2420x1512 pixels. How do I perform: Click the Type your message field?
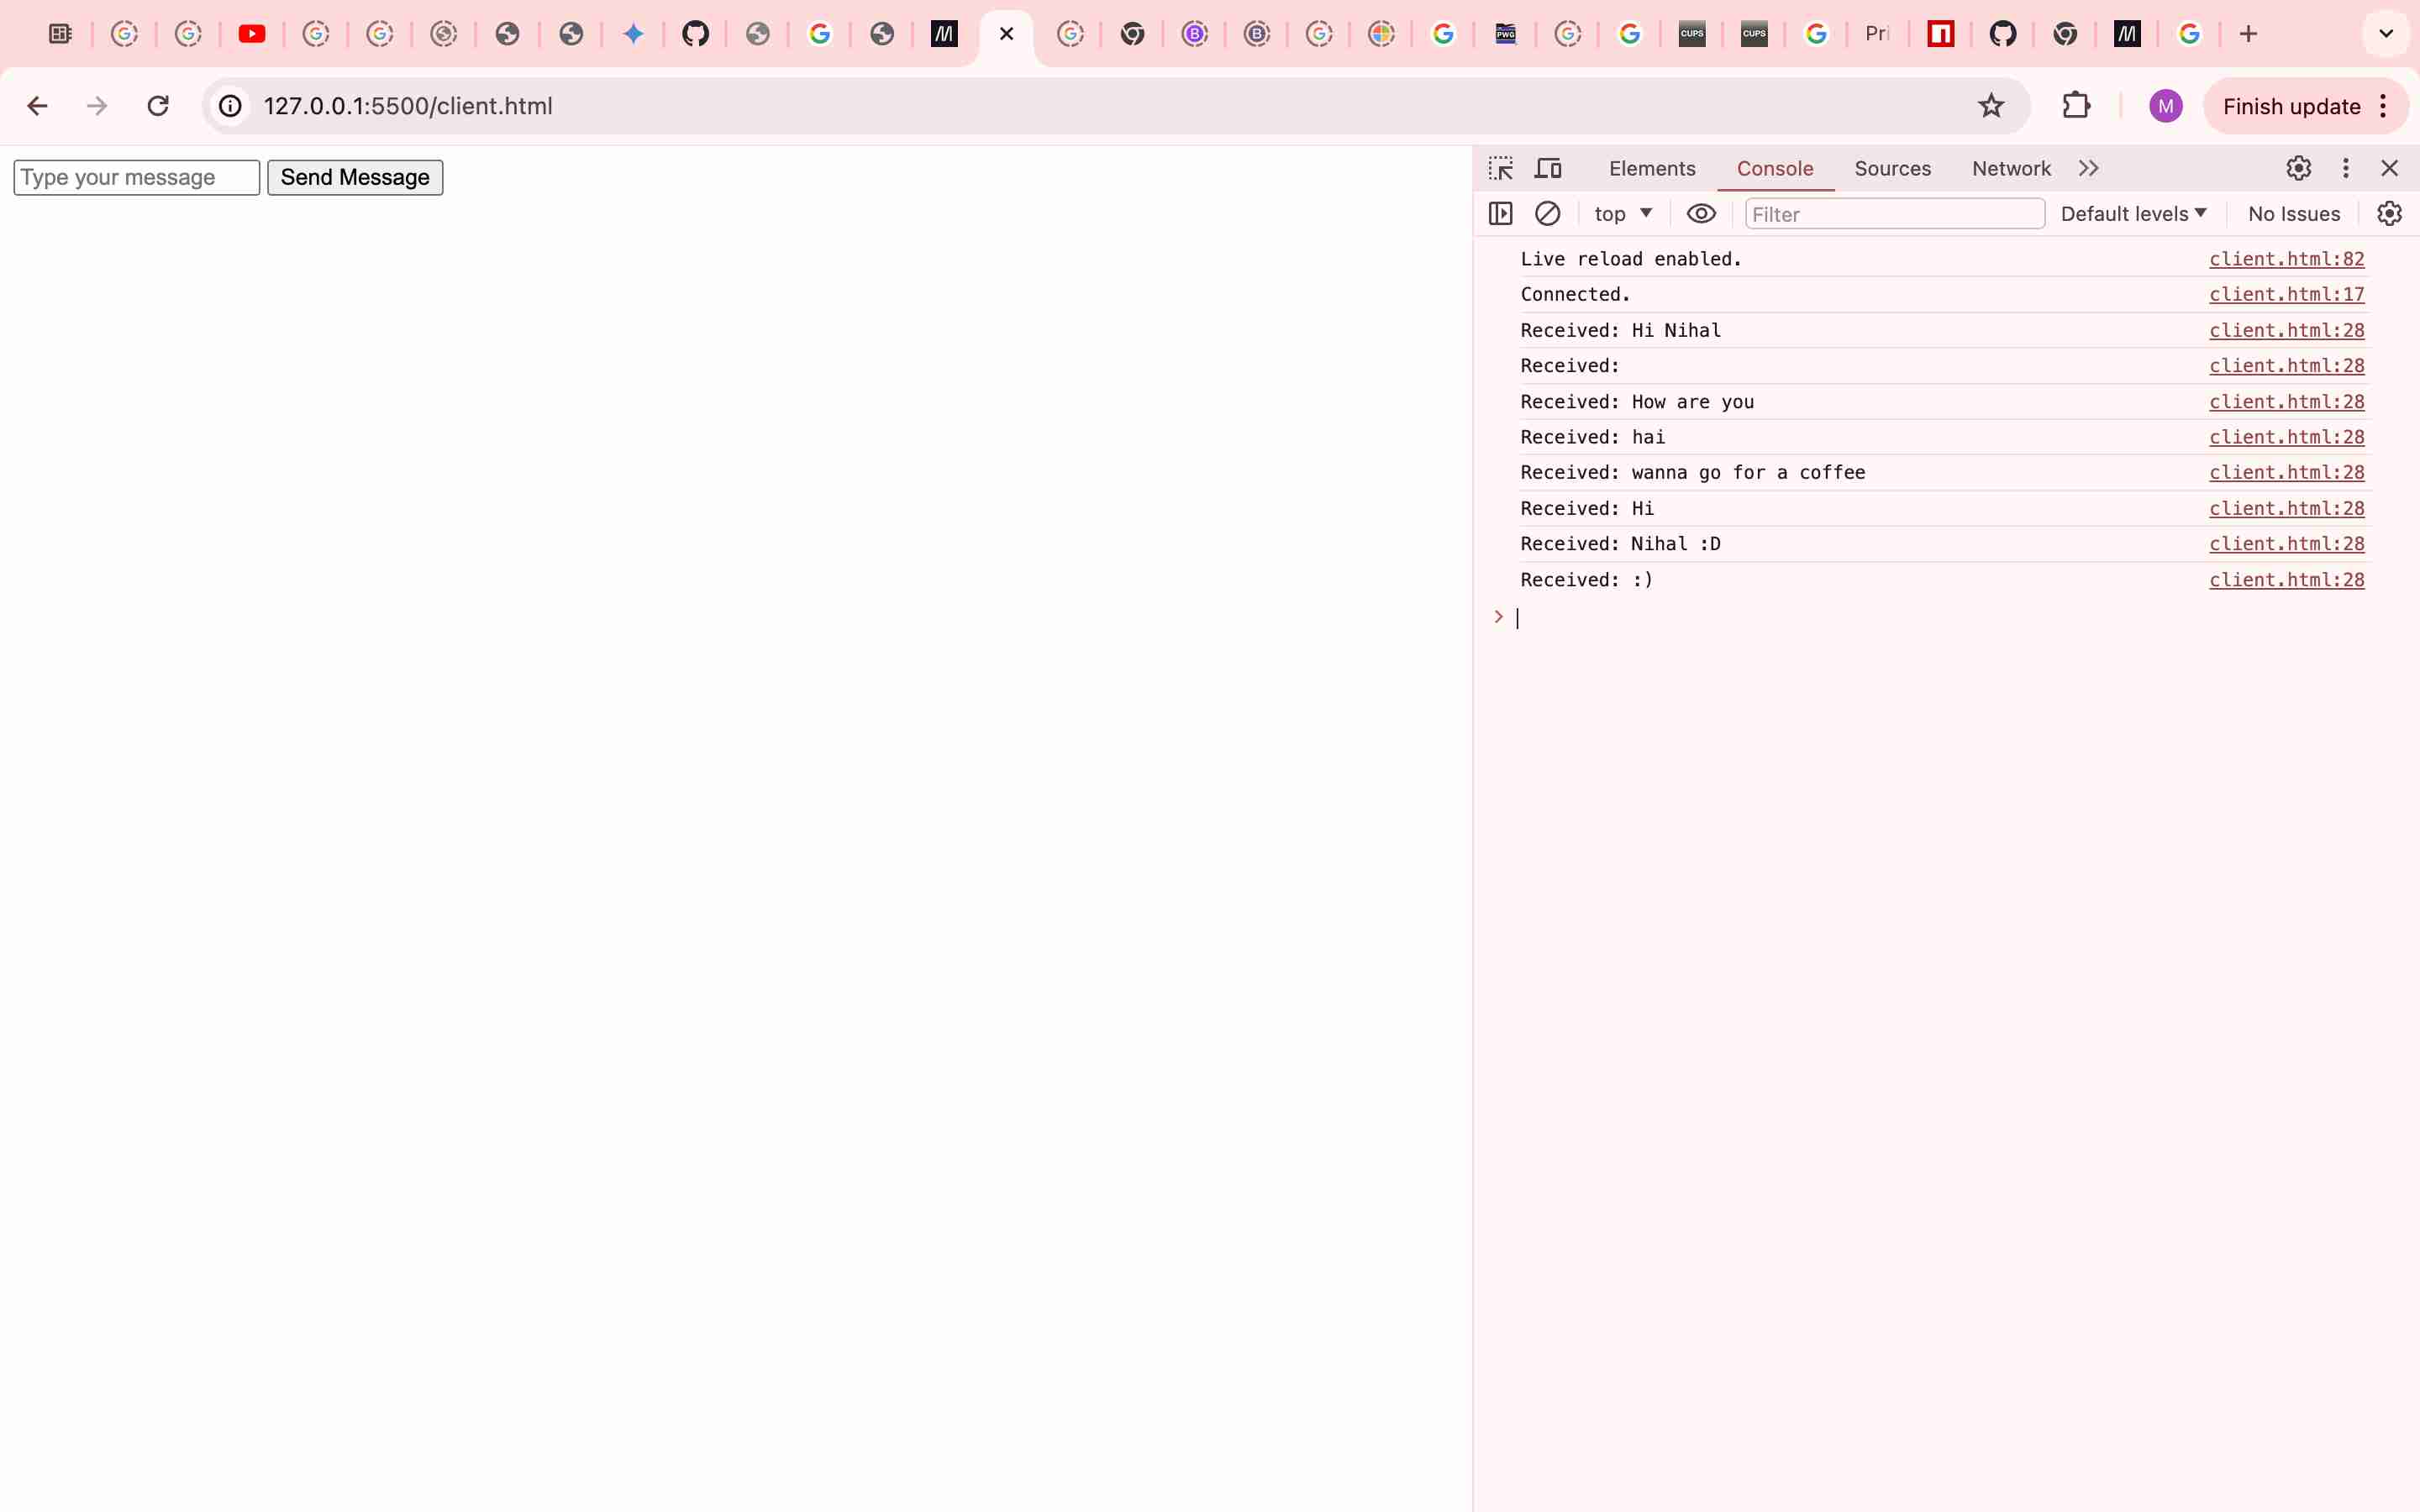click(136, 176)
